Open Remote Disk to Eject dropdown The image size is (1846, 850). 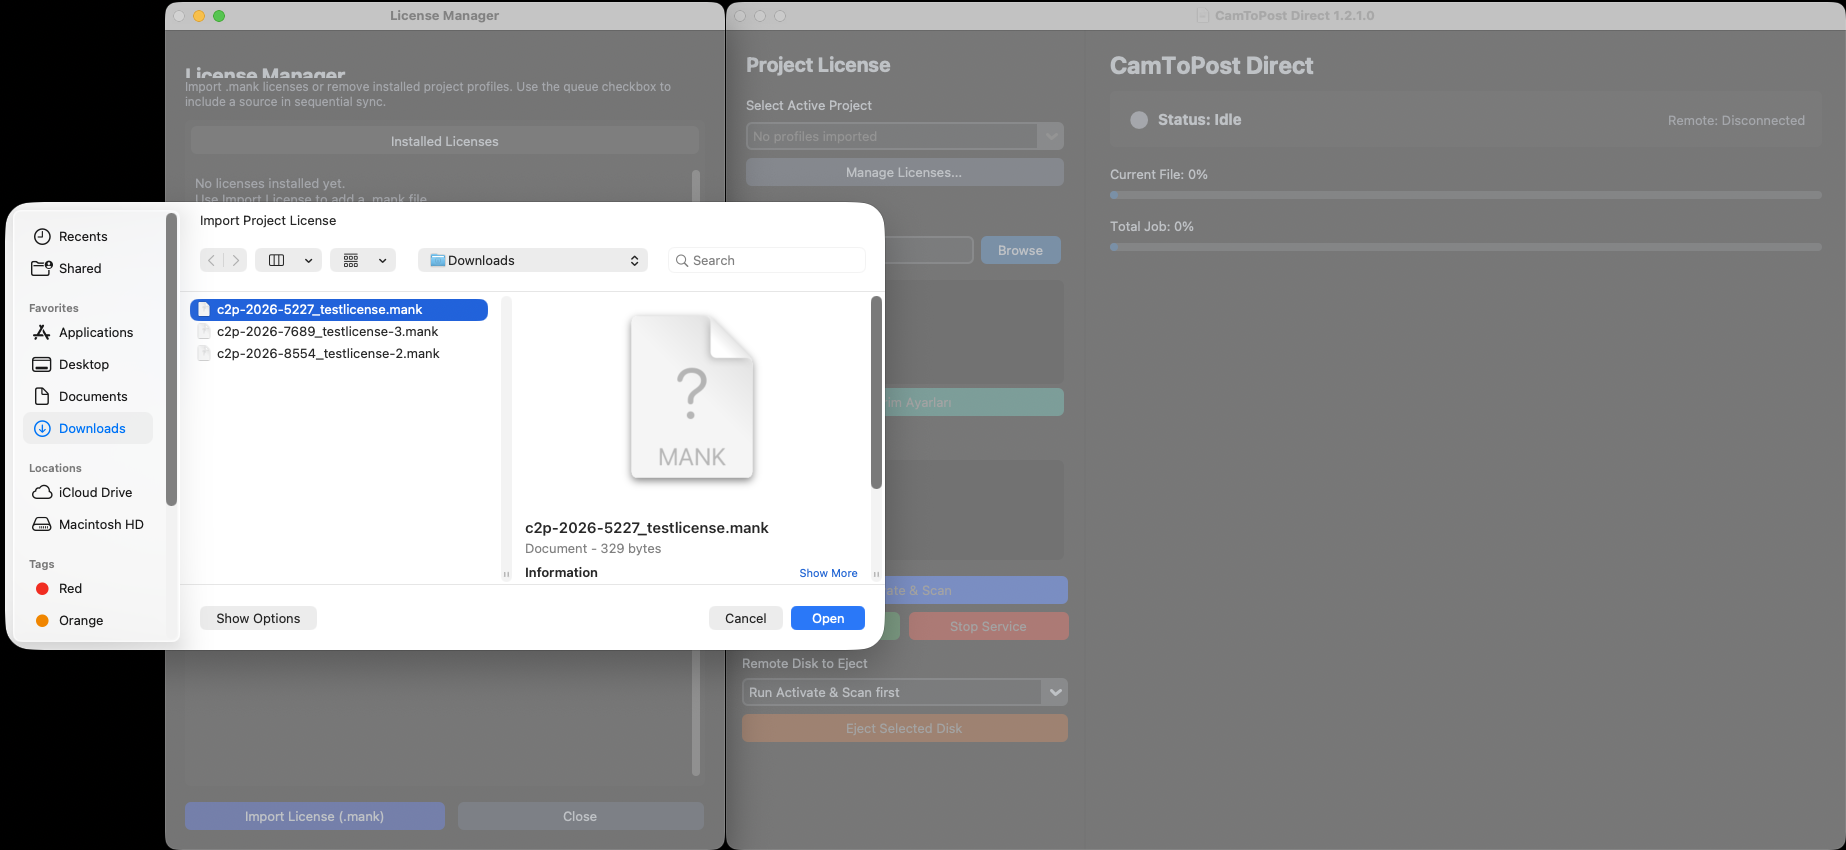point(905,692)
